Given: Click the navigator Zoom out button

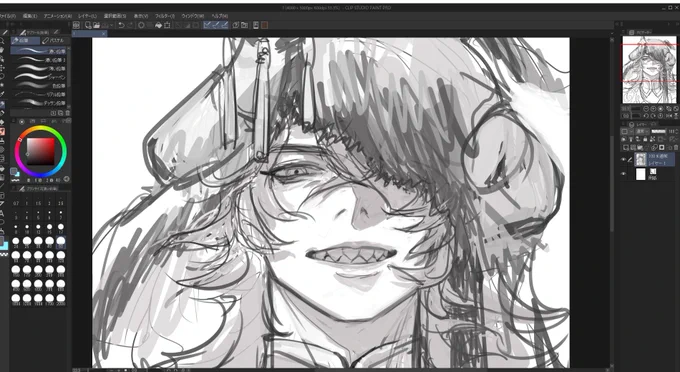Looking at the screenshot, I should coord(646,109).
